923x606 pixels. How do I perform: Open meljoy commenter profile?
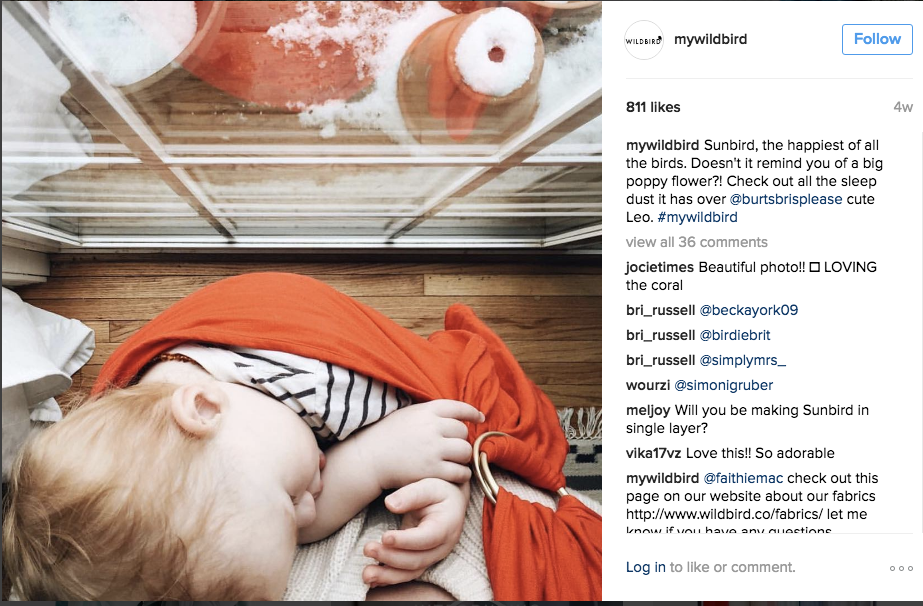click(648, 410)
